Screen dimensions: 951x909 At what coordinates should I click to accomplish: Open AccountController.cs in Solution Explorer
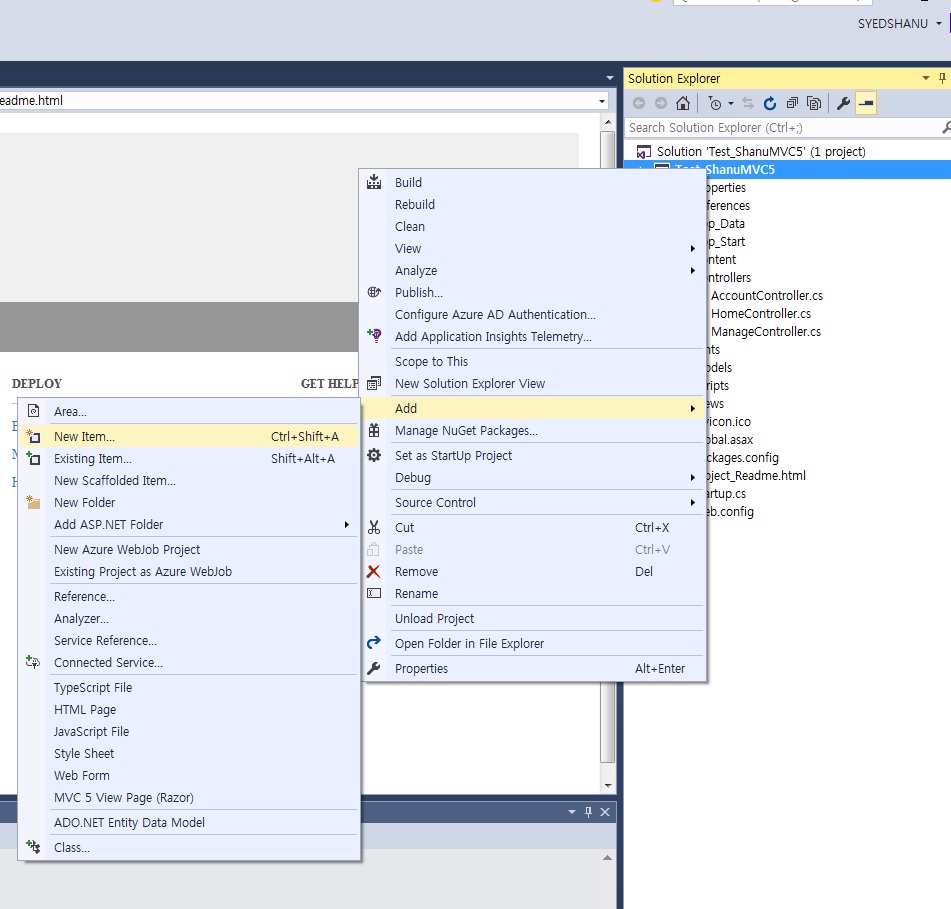[x=767, y=295]
